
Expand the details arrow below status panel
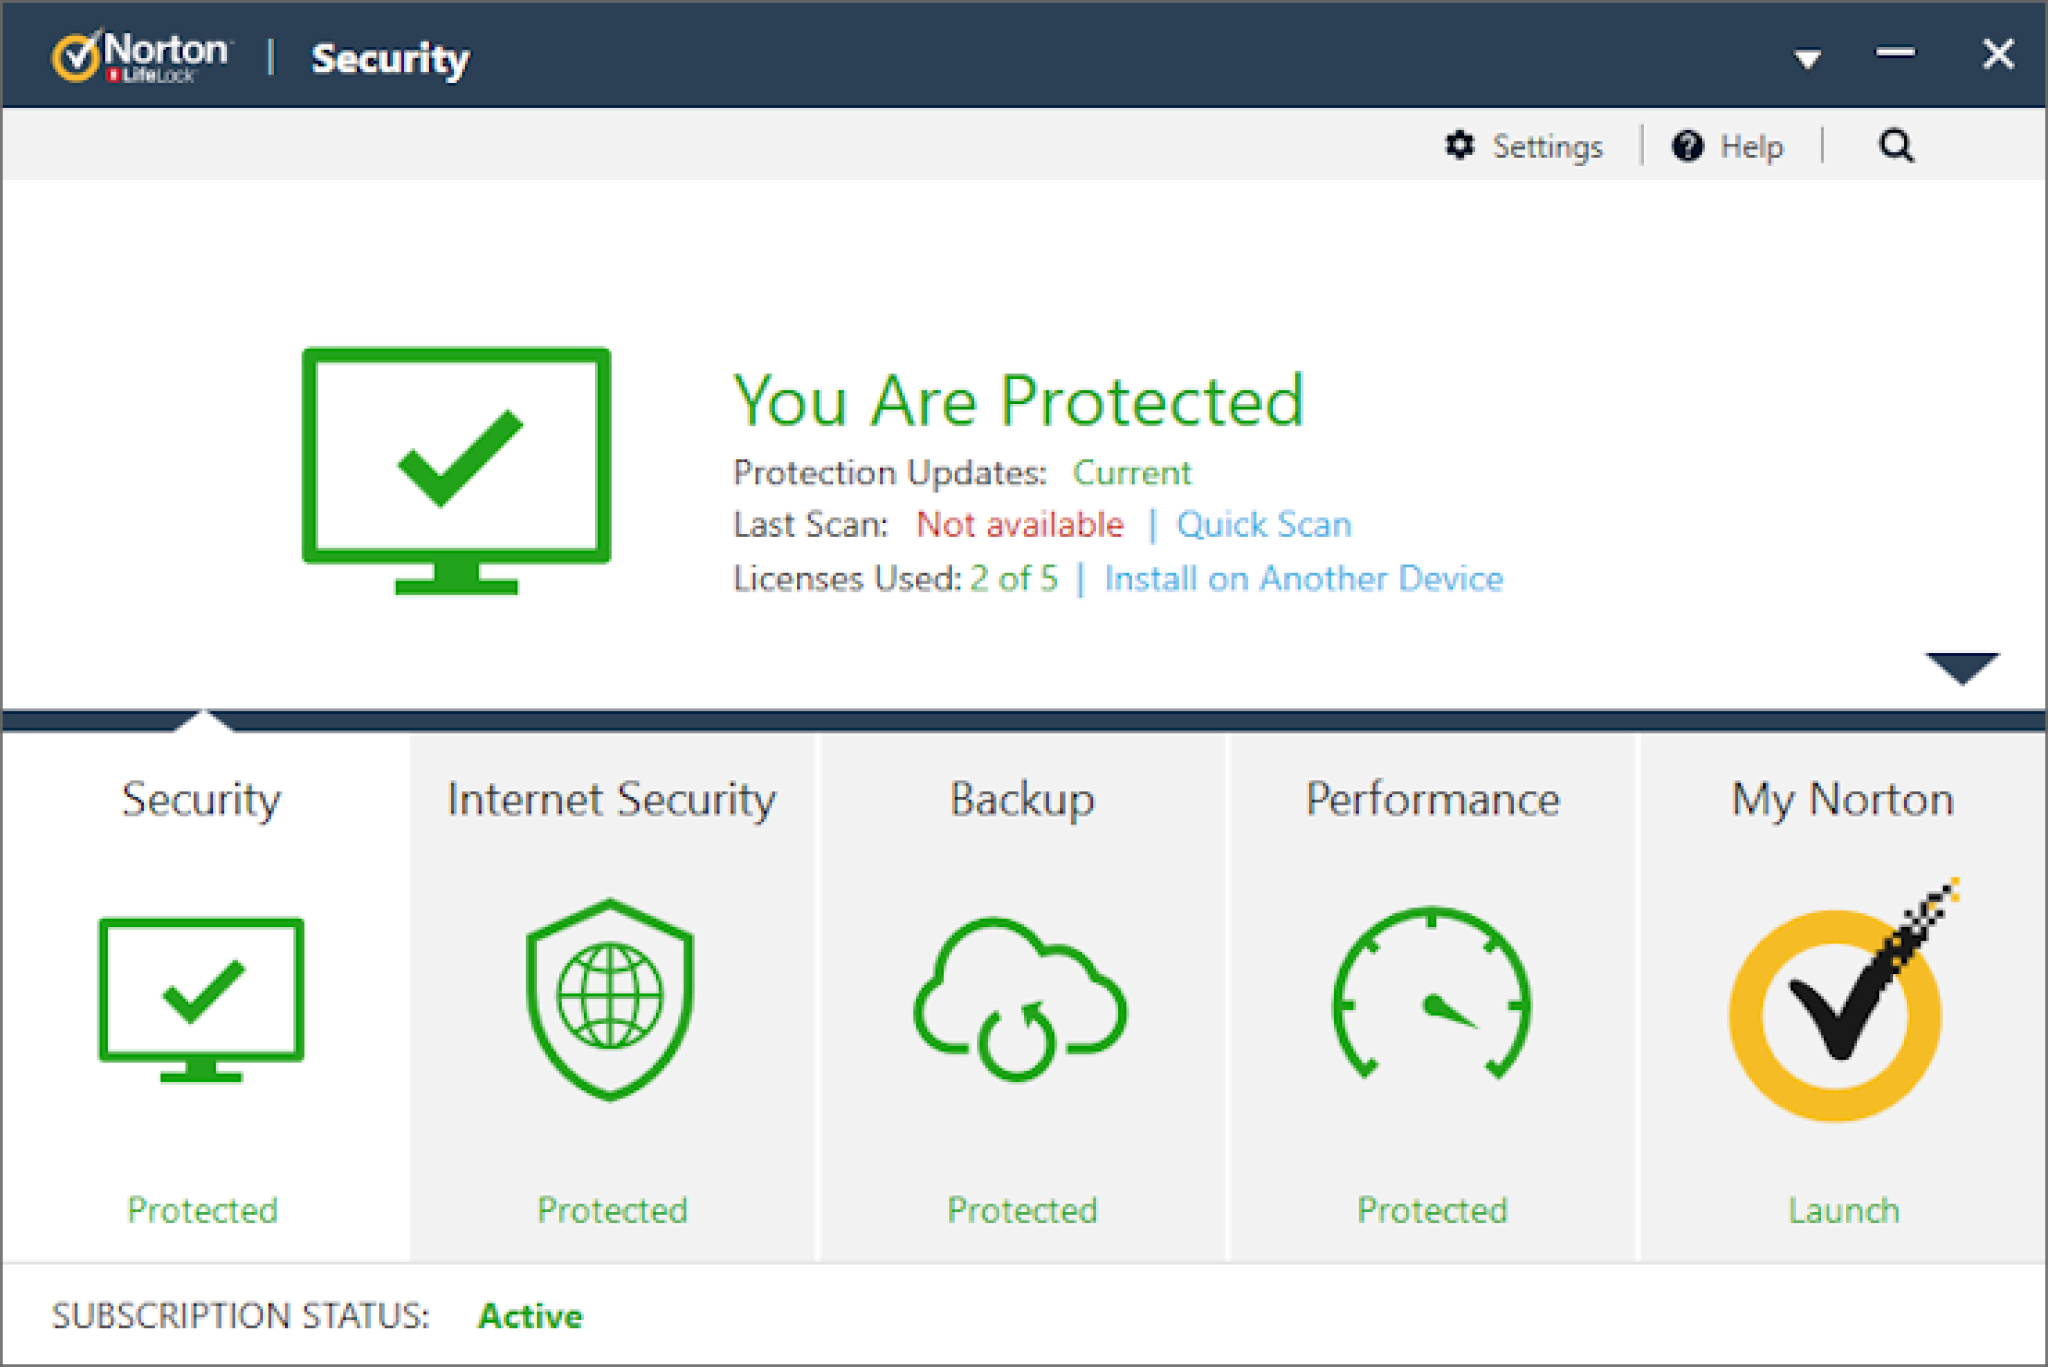click(x=1961, y=667)
